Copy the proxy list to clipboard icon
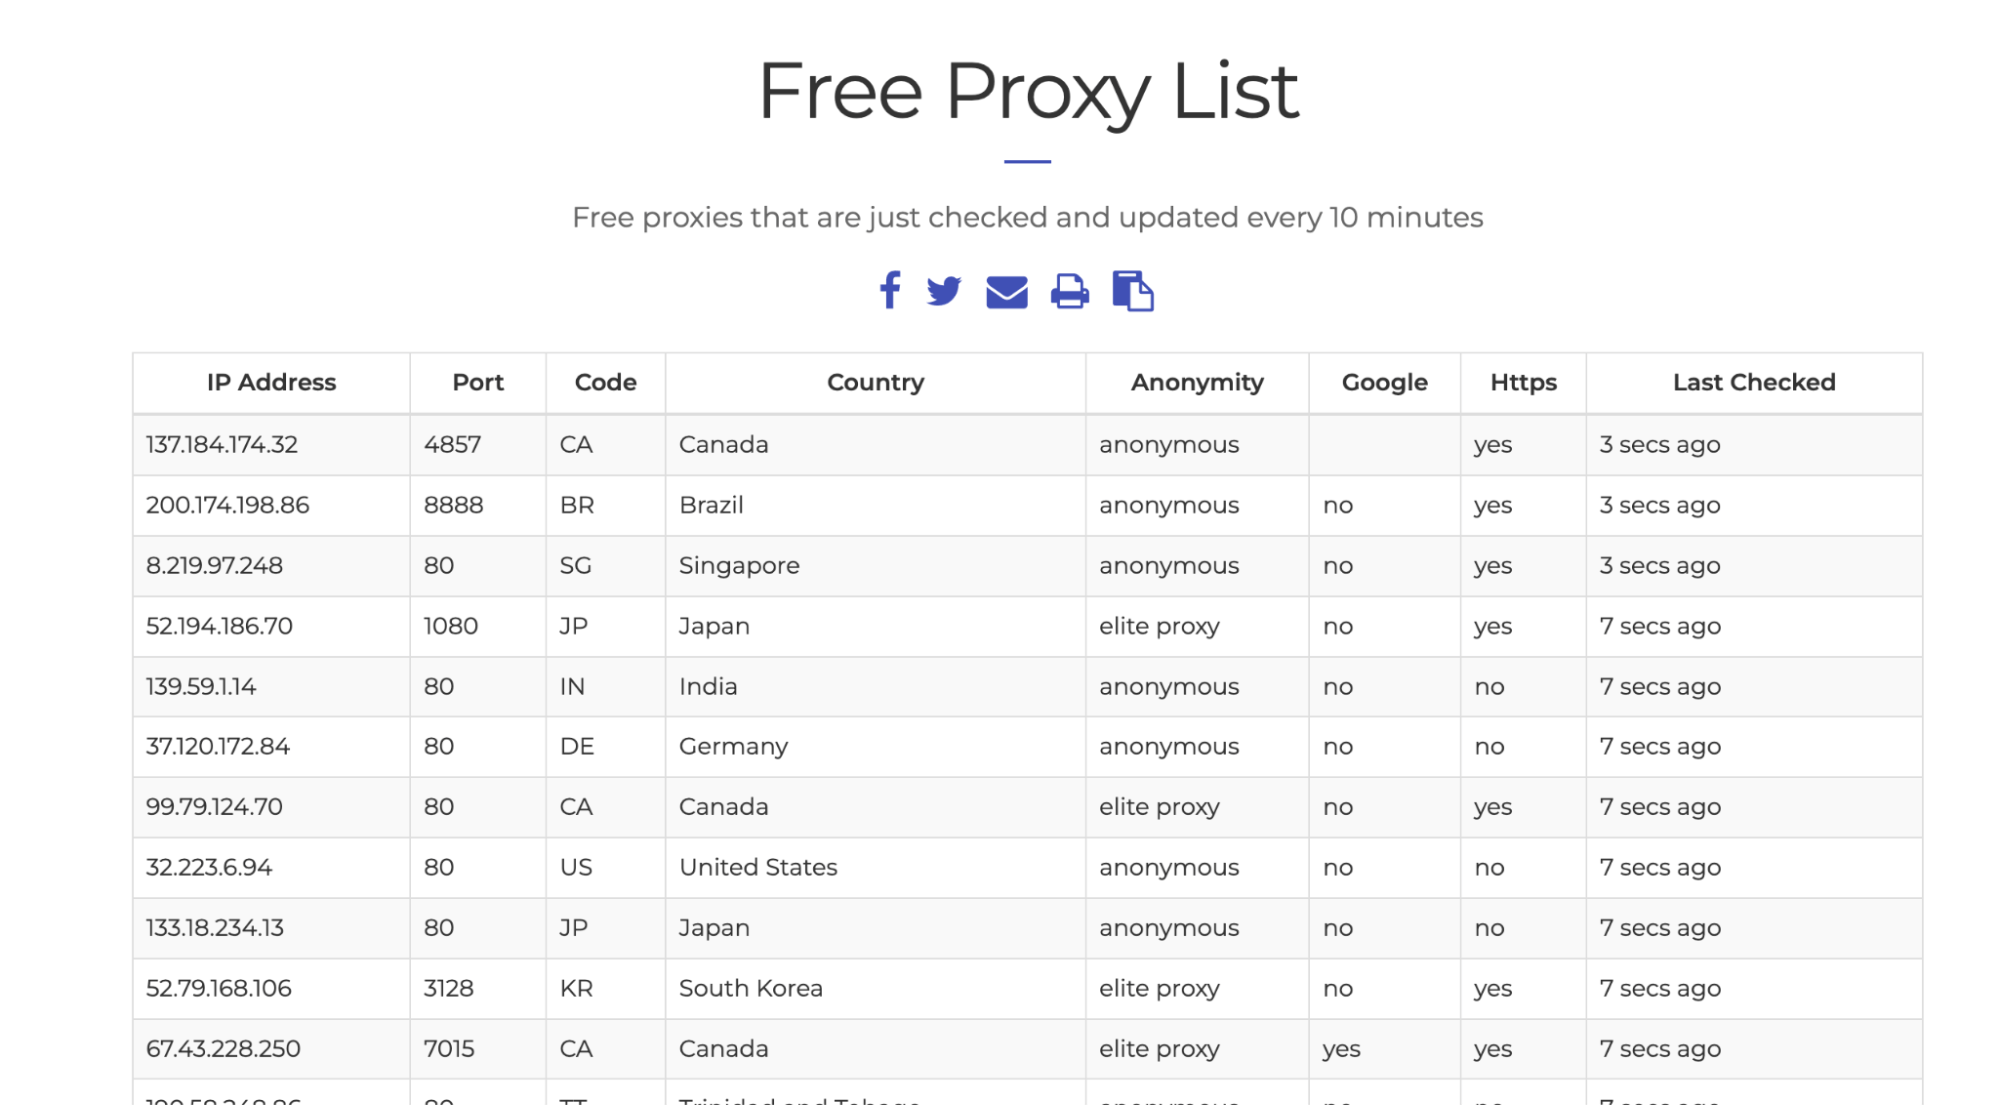The image size is (1999, 1105). click(x=1132, y=291)
